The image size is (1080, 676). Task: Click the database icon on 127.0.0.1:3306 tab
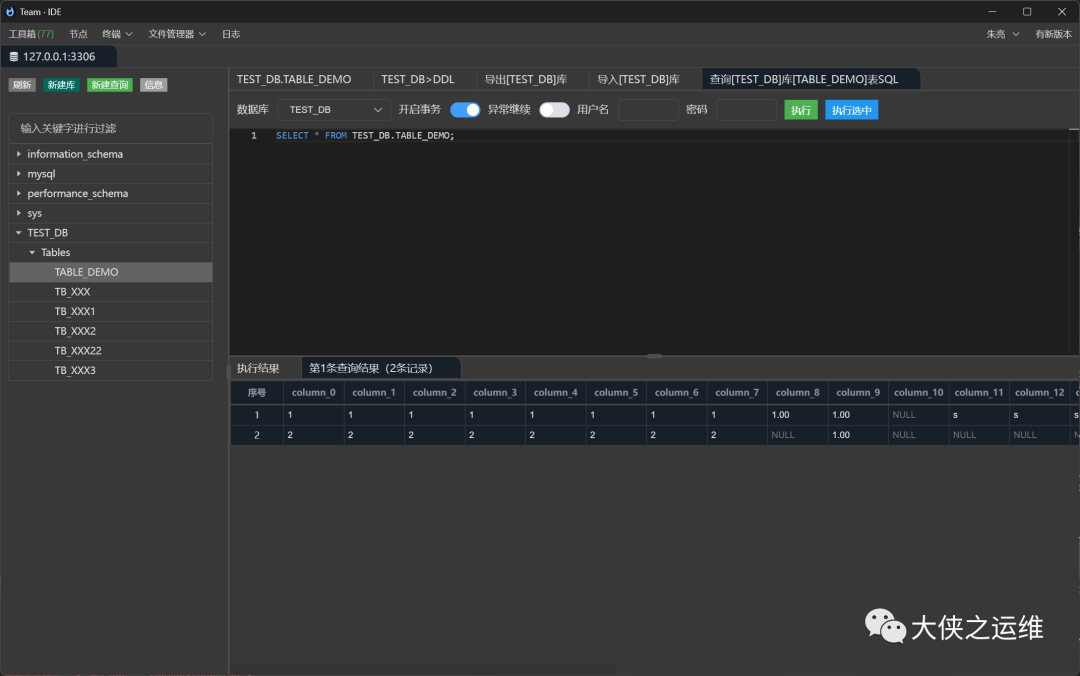(14, 57)
